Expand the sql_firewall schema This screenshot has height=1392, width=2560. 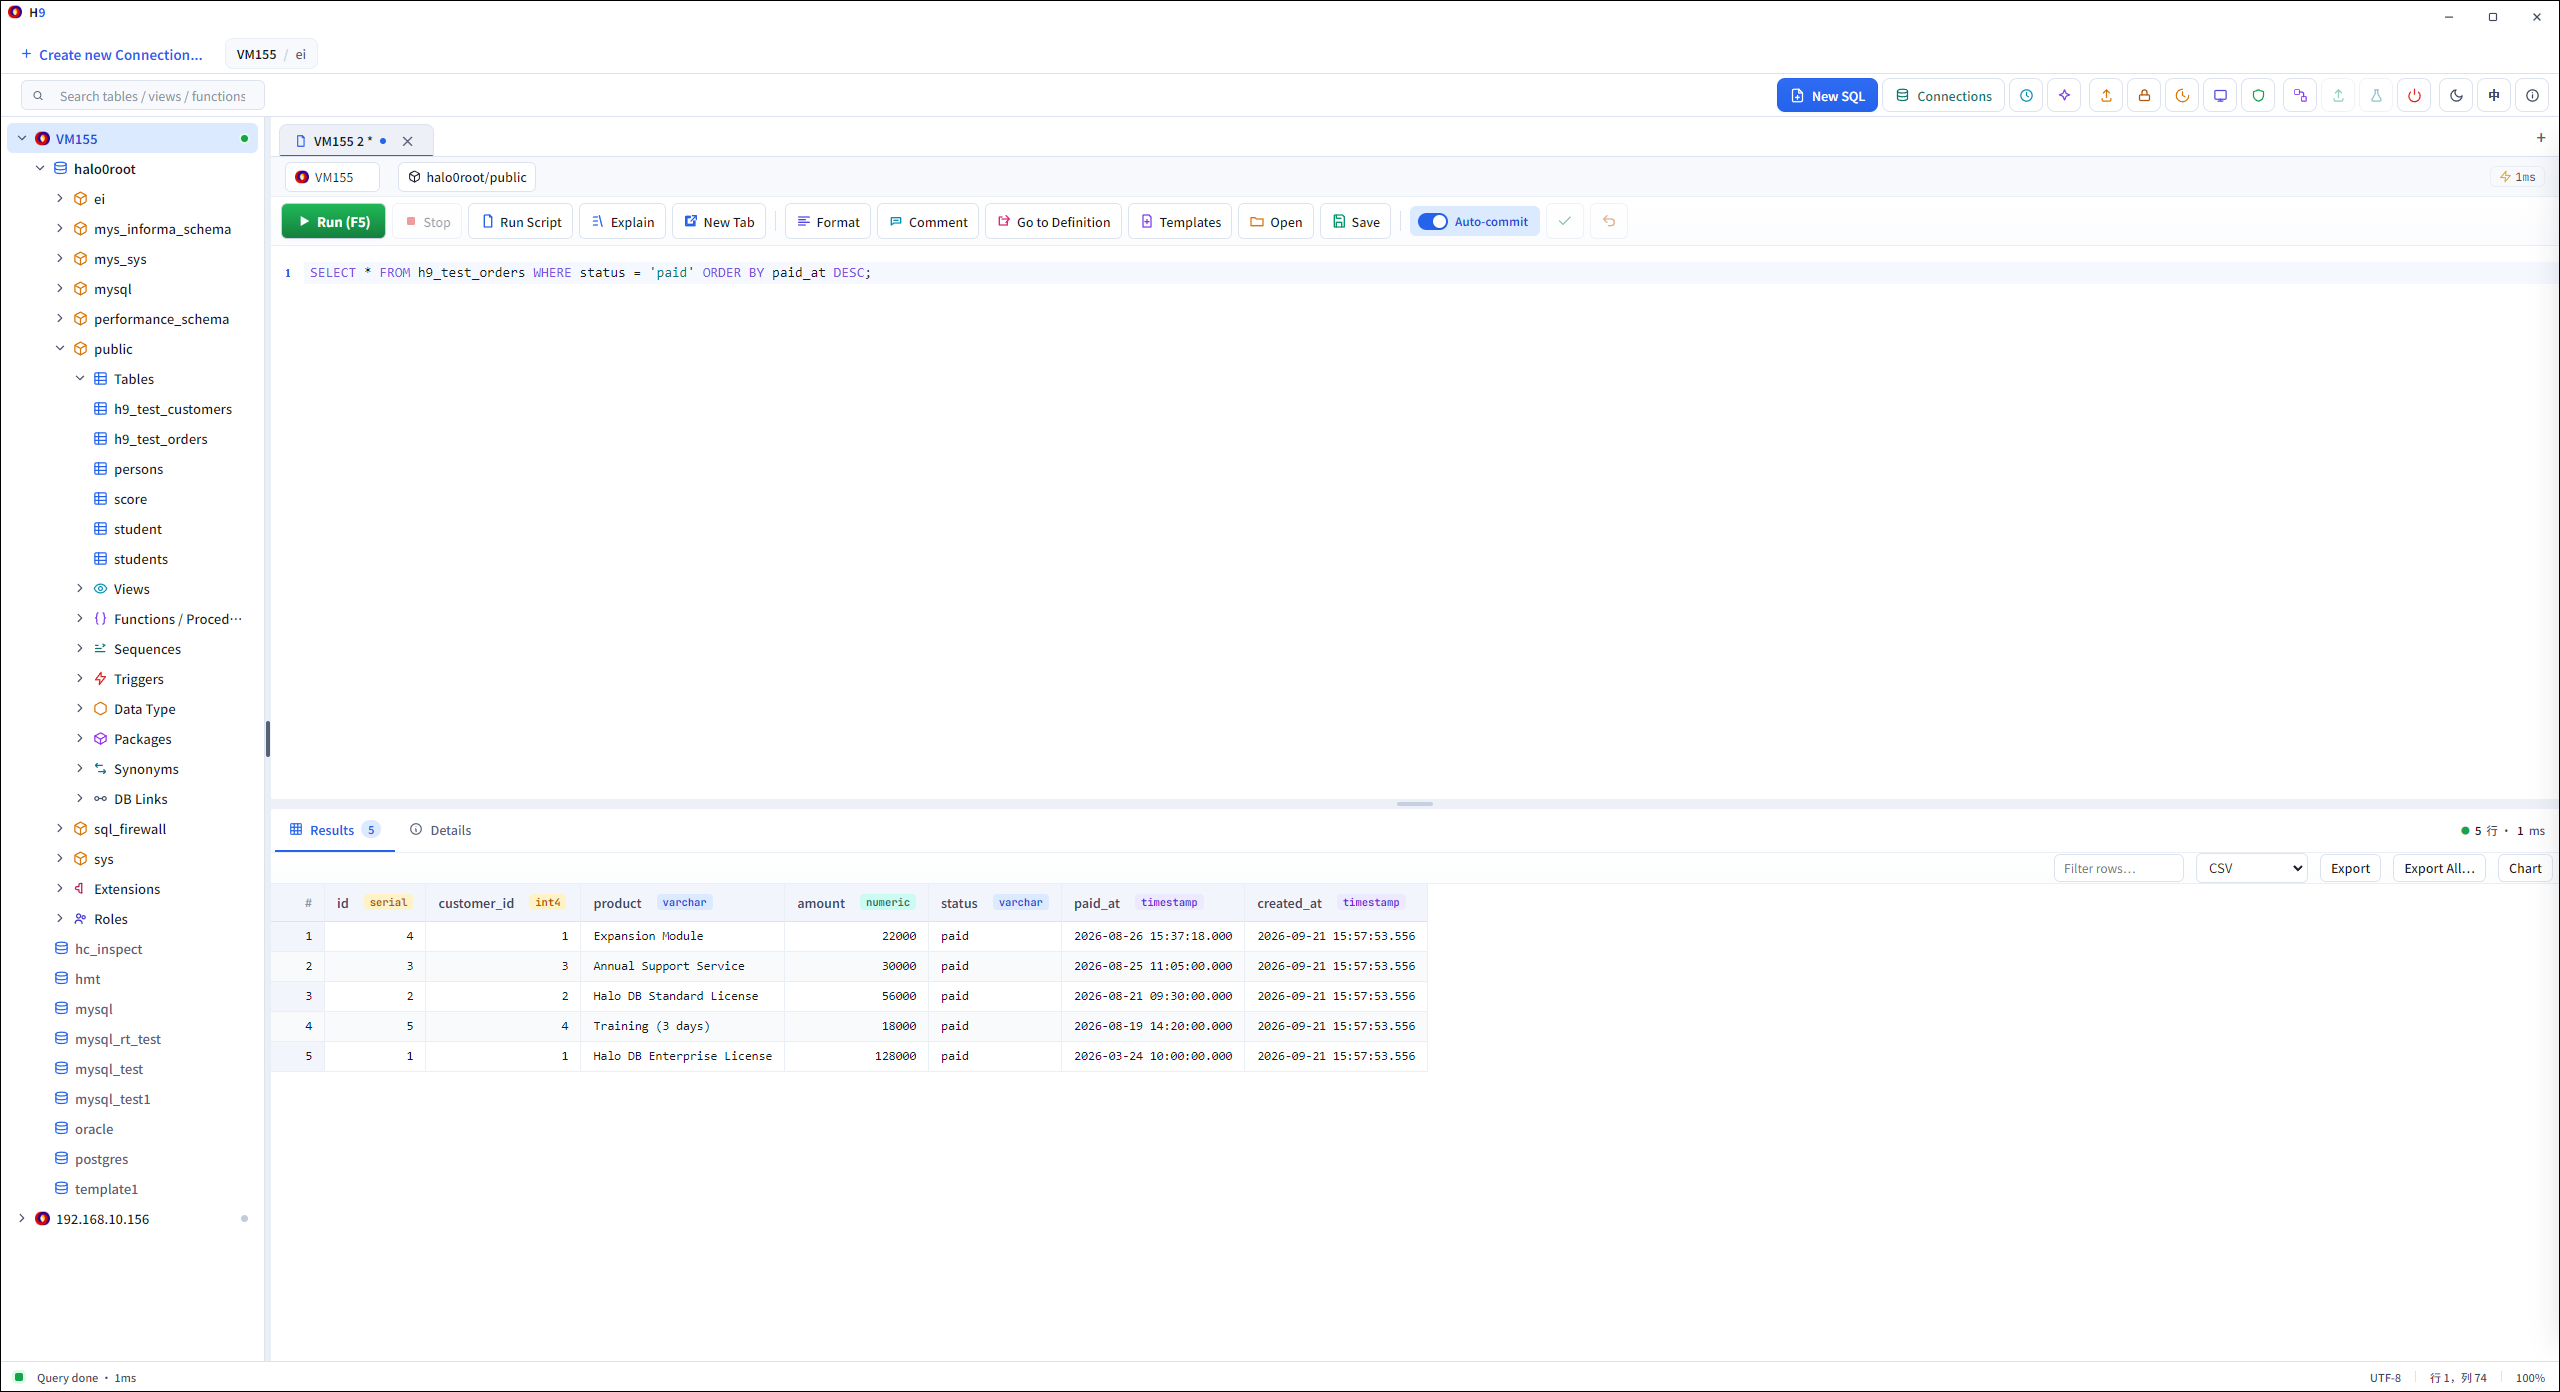pos(60,829)
